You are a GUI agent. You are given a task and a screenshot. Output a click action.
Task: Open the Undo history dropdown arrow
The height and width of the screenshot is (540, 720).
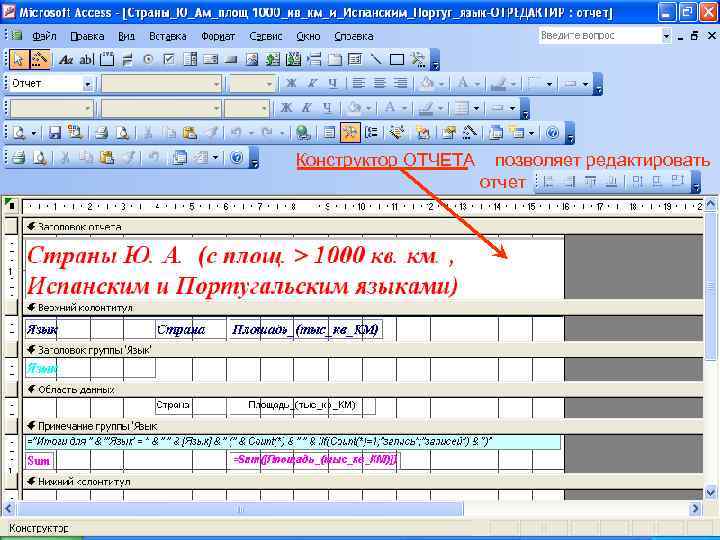pyautogui.click(x=251, y=134)
